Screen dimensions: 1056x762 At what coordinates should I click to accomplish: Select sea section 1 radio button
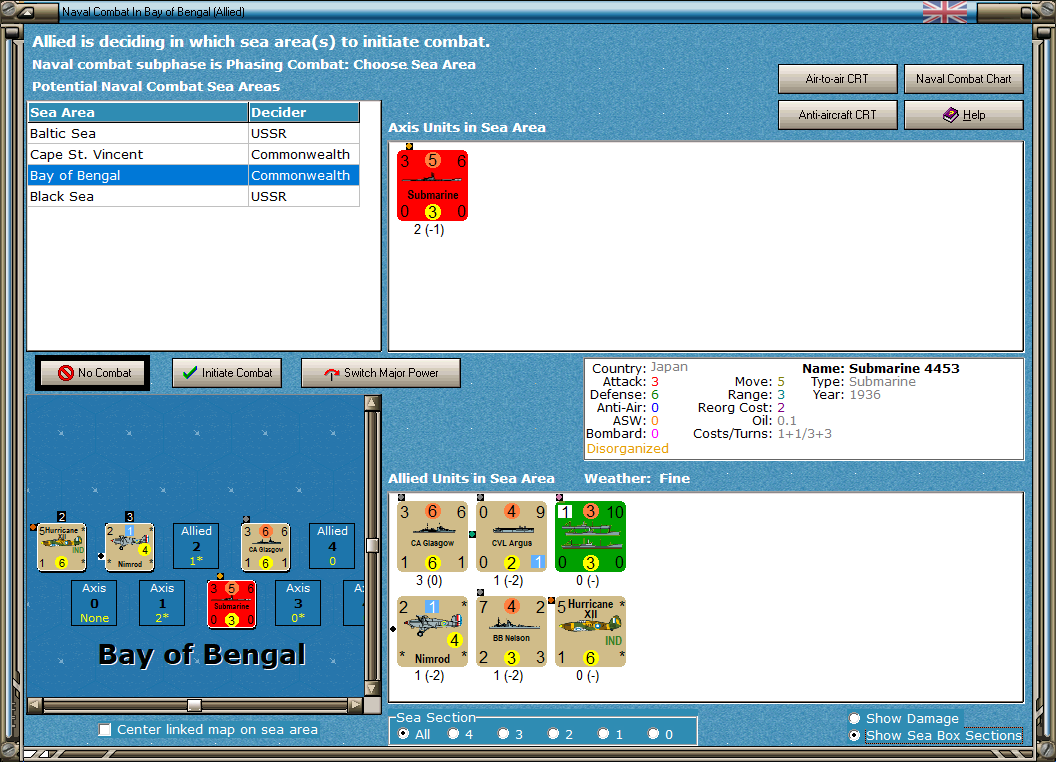click(x=603, y=734)
